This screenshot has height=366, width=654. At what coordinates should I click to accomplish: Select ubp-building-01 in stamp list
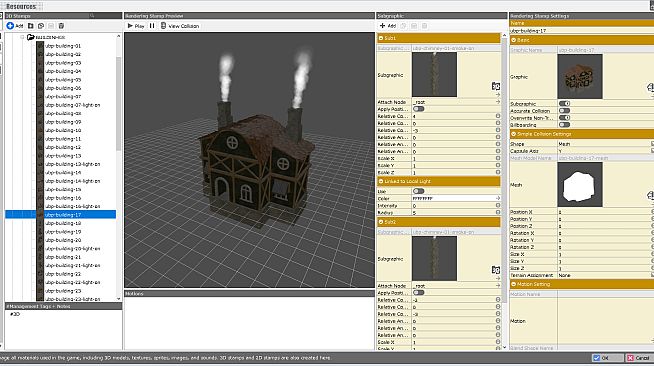click(x=63, y=46)
